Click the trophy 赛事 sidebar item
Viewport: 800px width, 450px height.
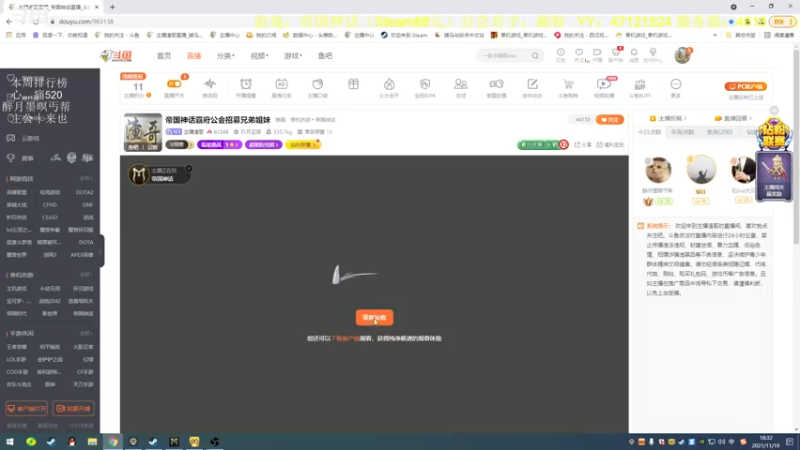(x=20, y=158)
